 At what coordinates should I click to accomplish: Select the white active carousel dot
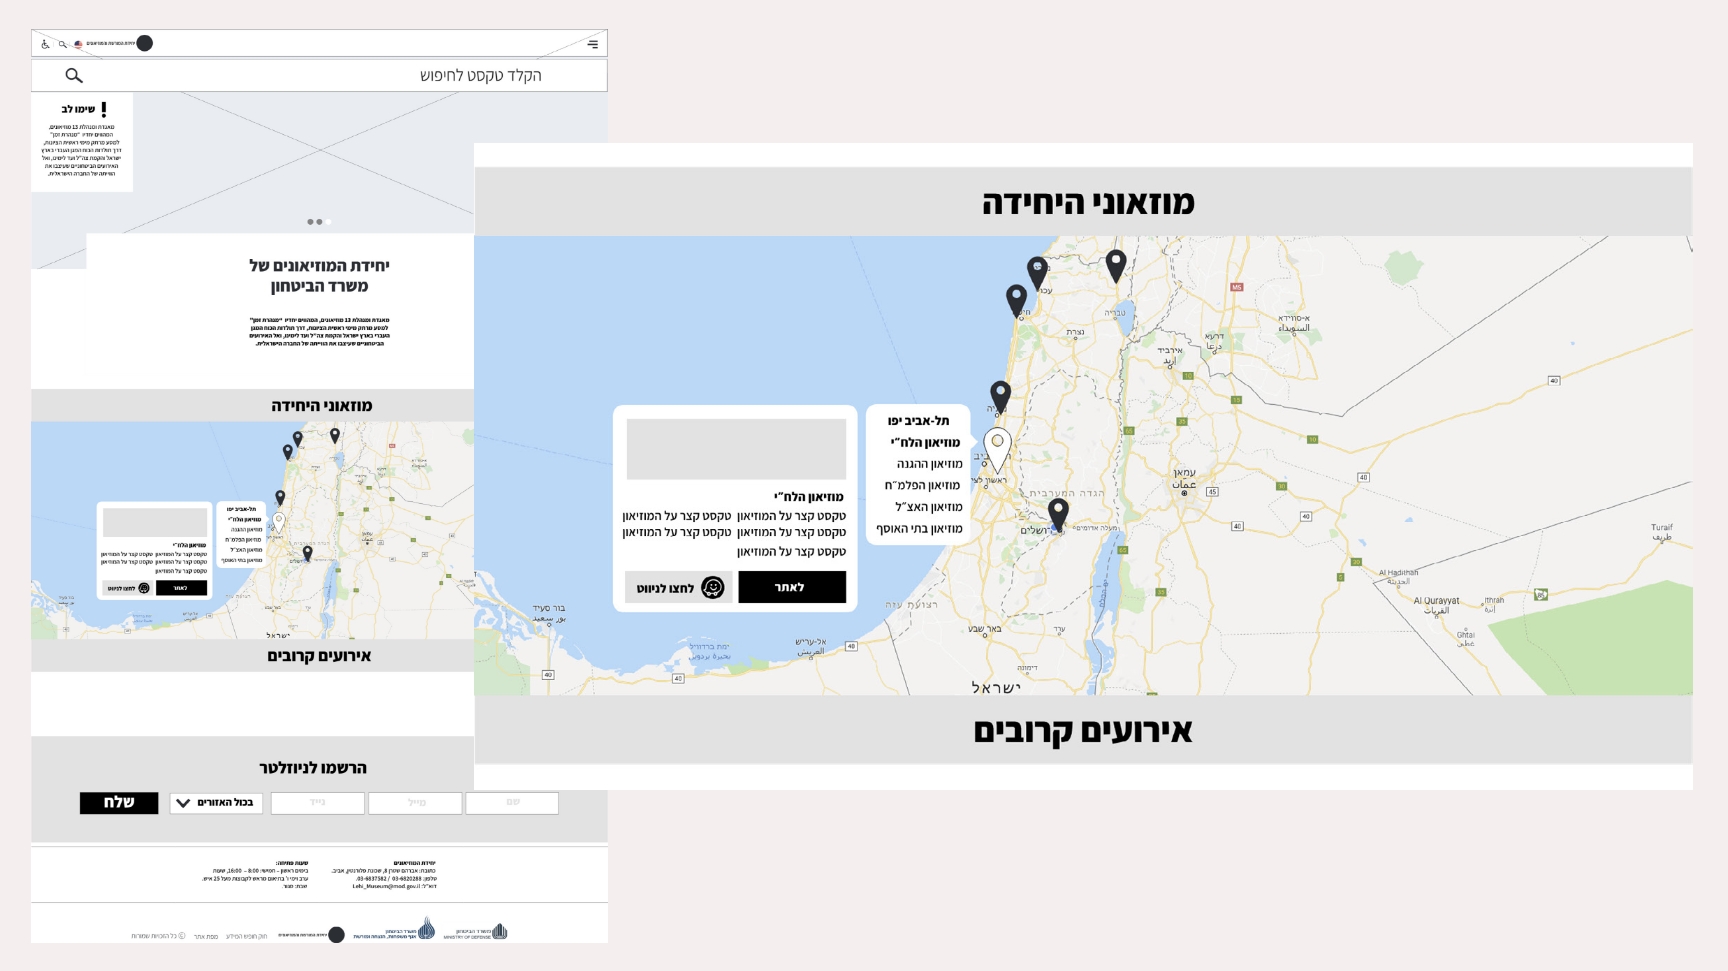pos(328,222)
